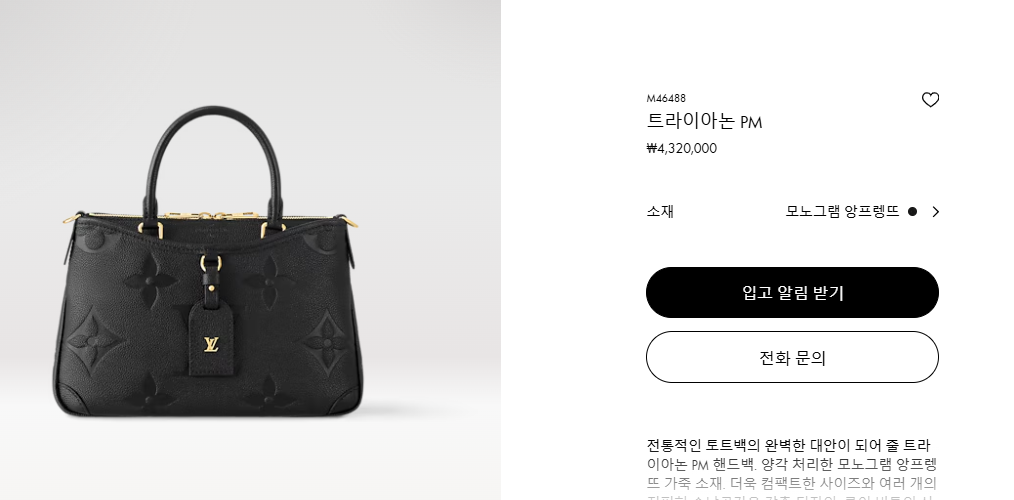The width and height of the screenshot is (1014, 500).
Task: Click the gold zipper pulls atop bag
Action: click(210, 215)
